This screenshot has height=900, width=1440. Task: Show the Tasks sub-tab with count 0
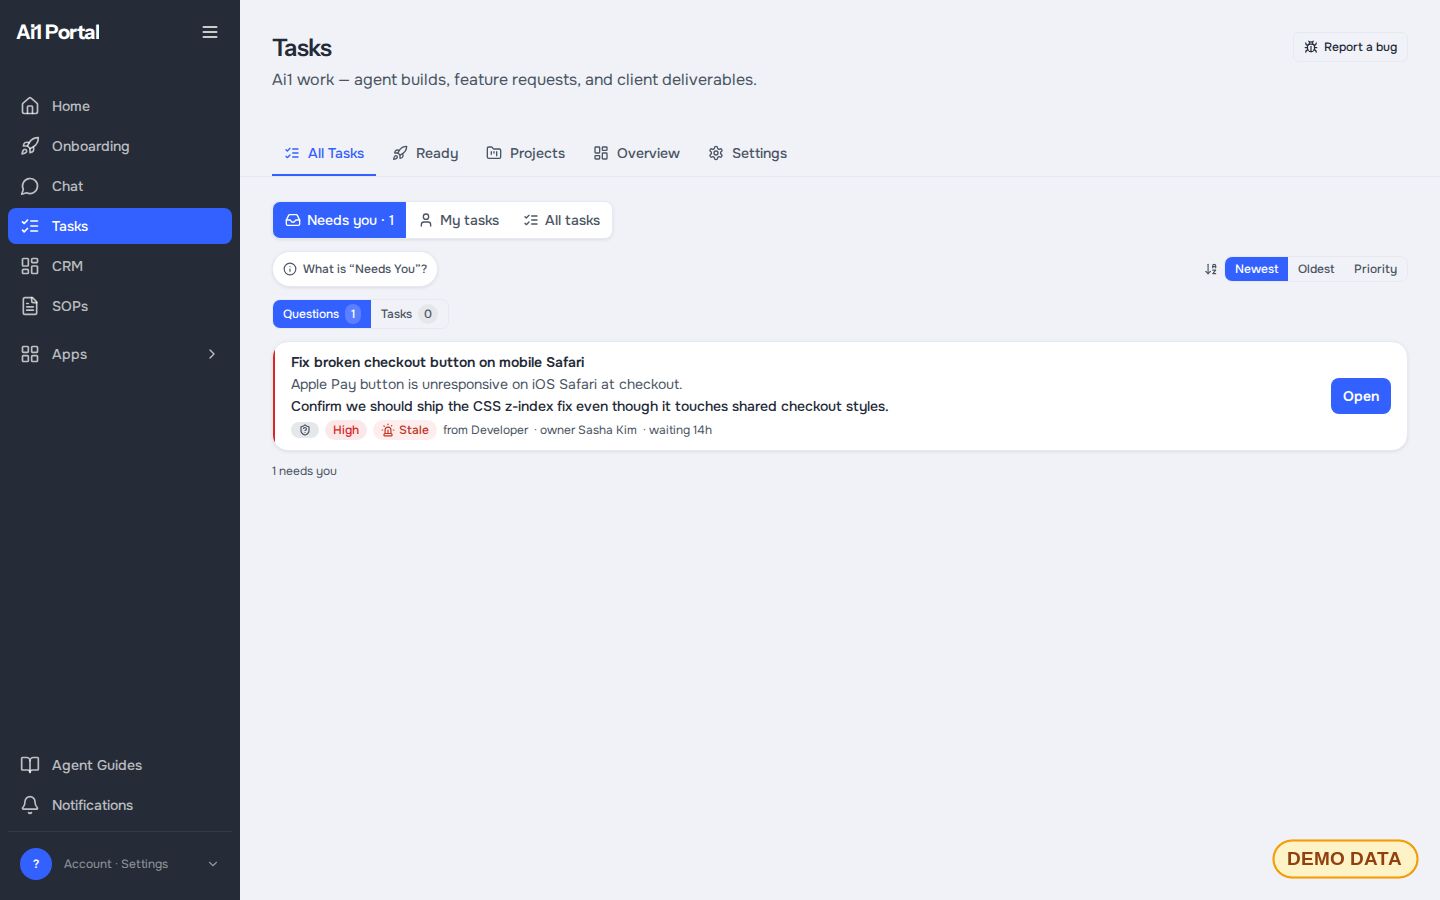409,314
